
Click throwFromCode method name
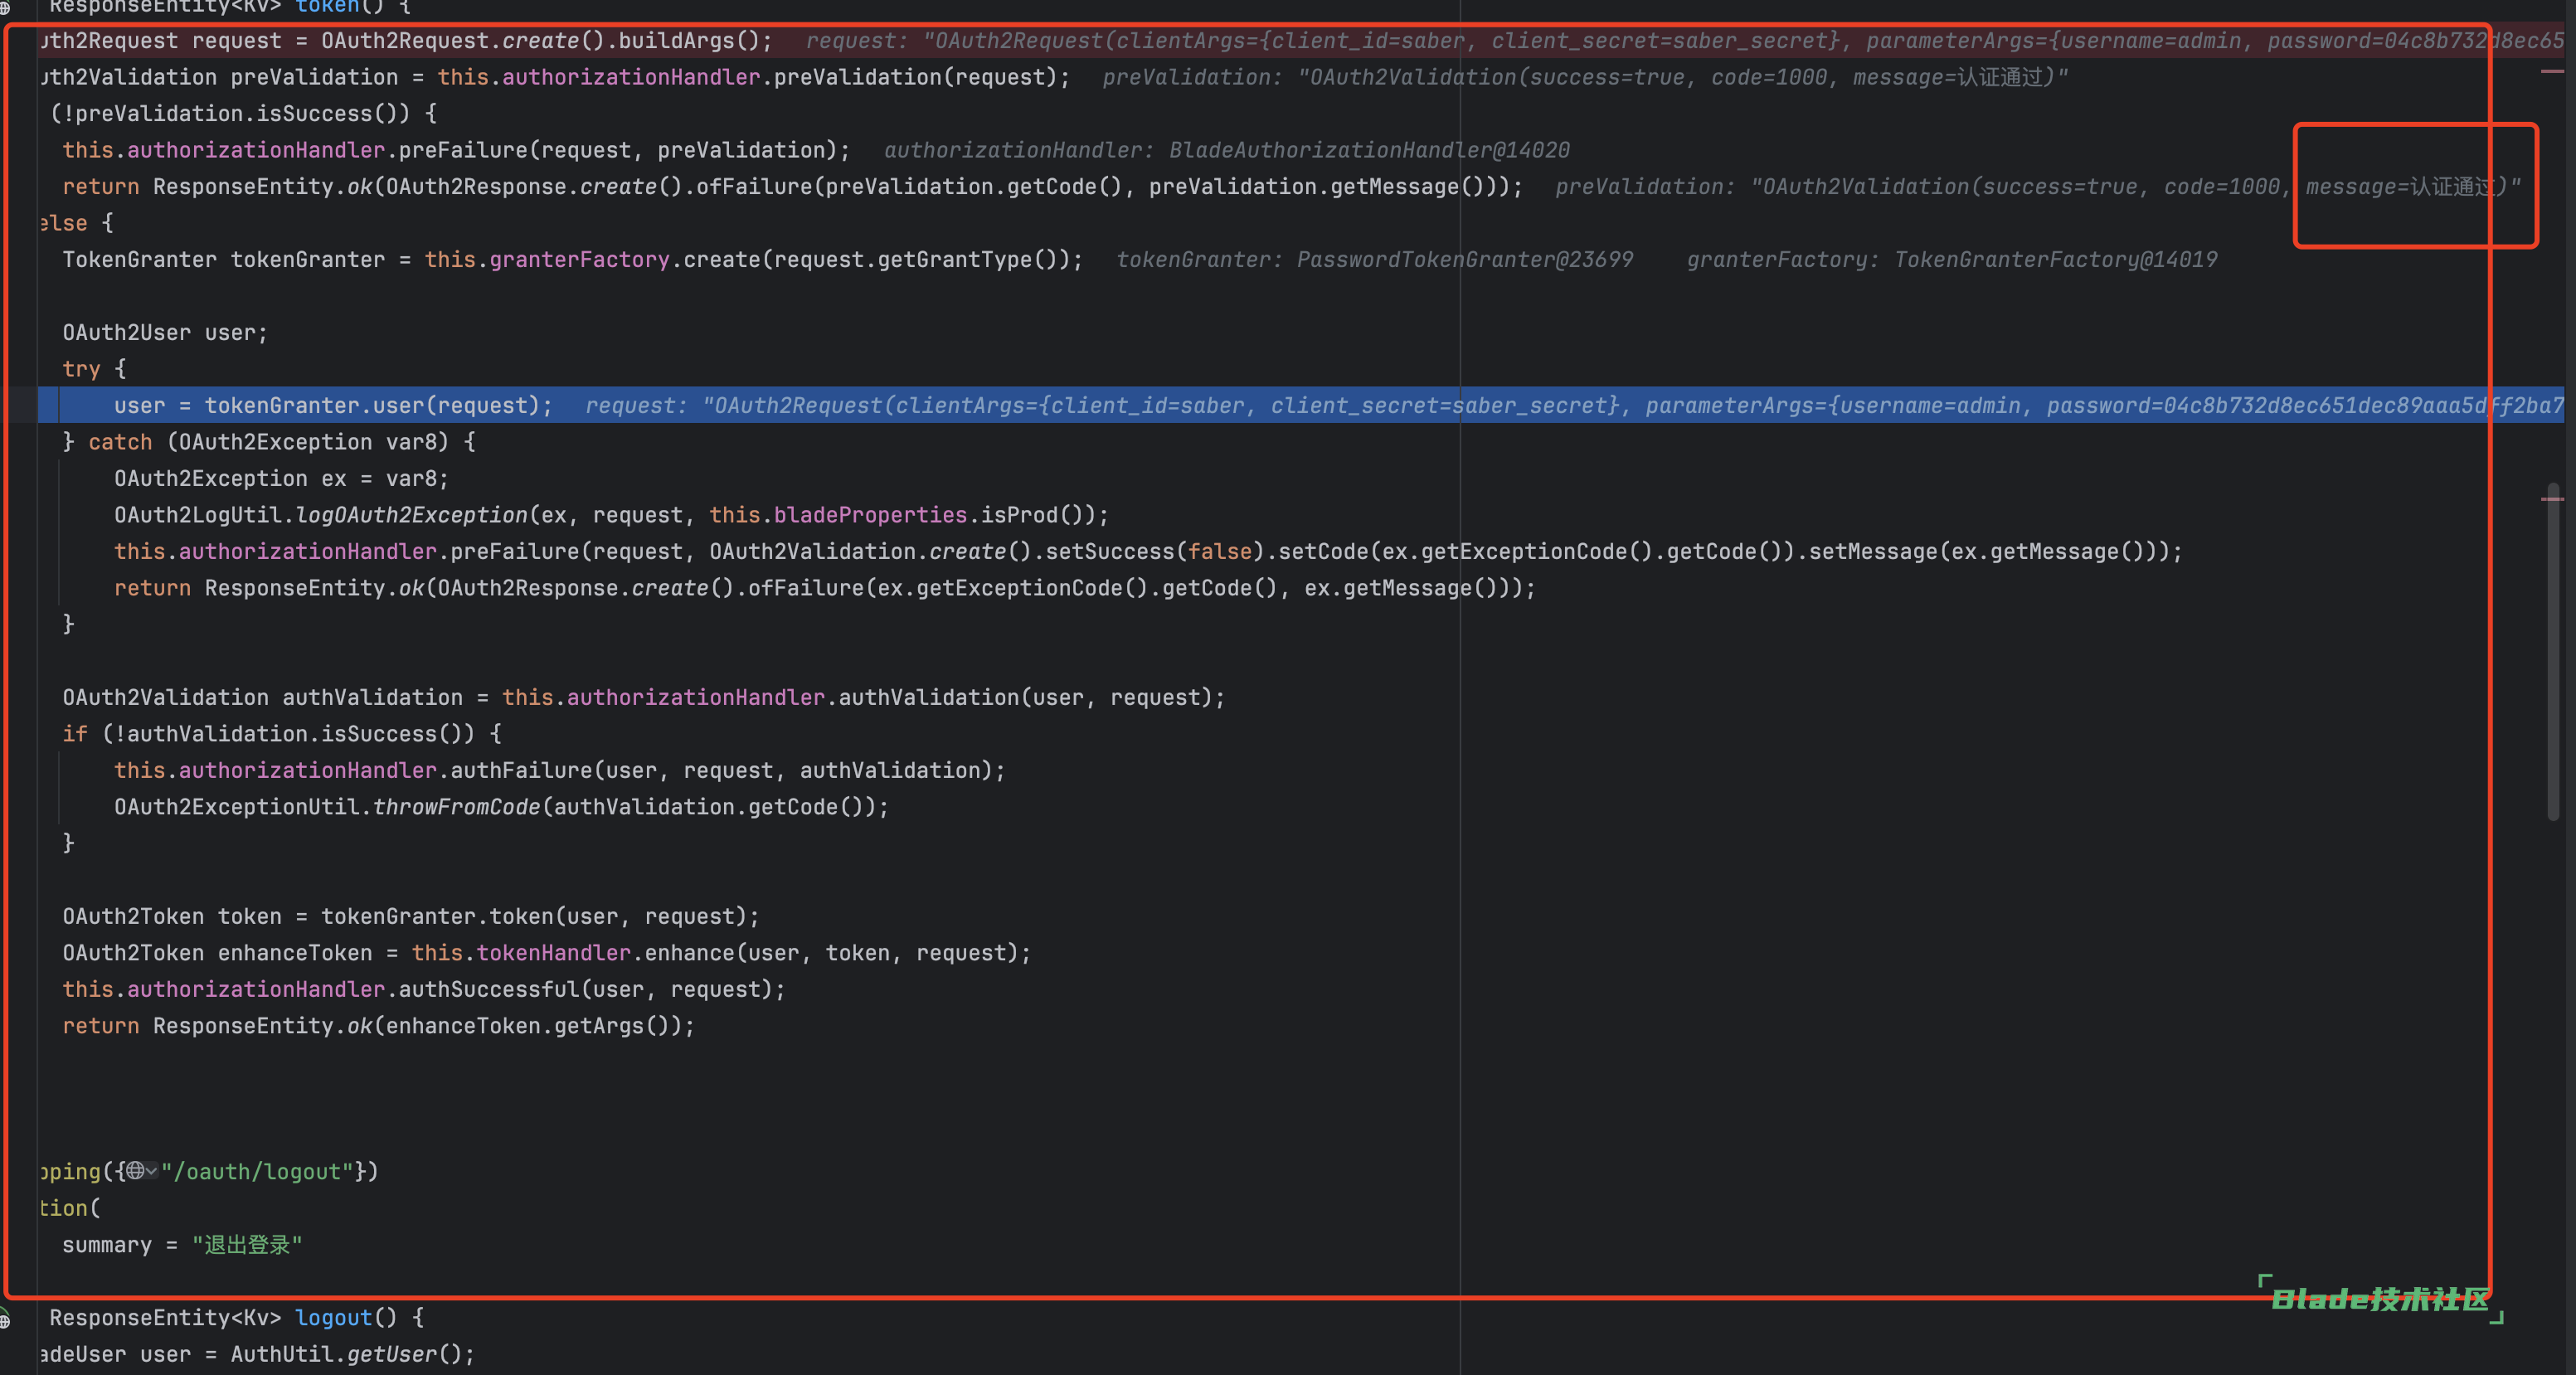pos(456,807)
